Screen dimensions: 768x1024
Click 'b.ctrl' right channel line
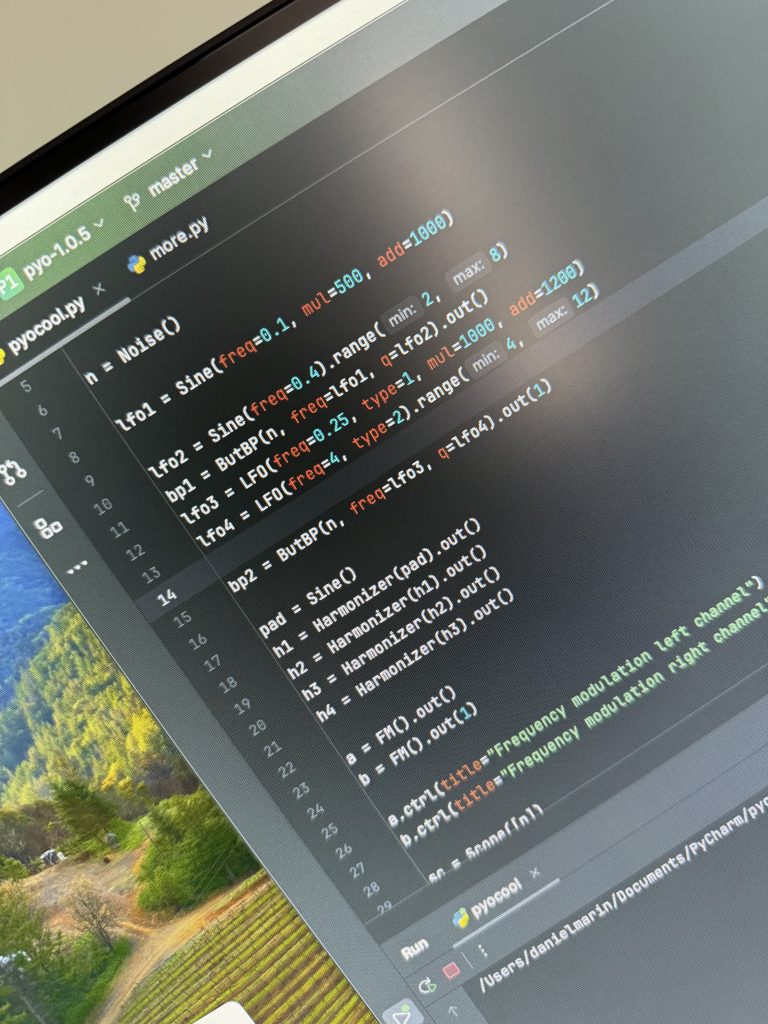tap(583, 725)
